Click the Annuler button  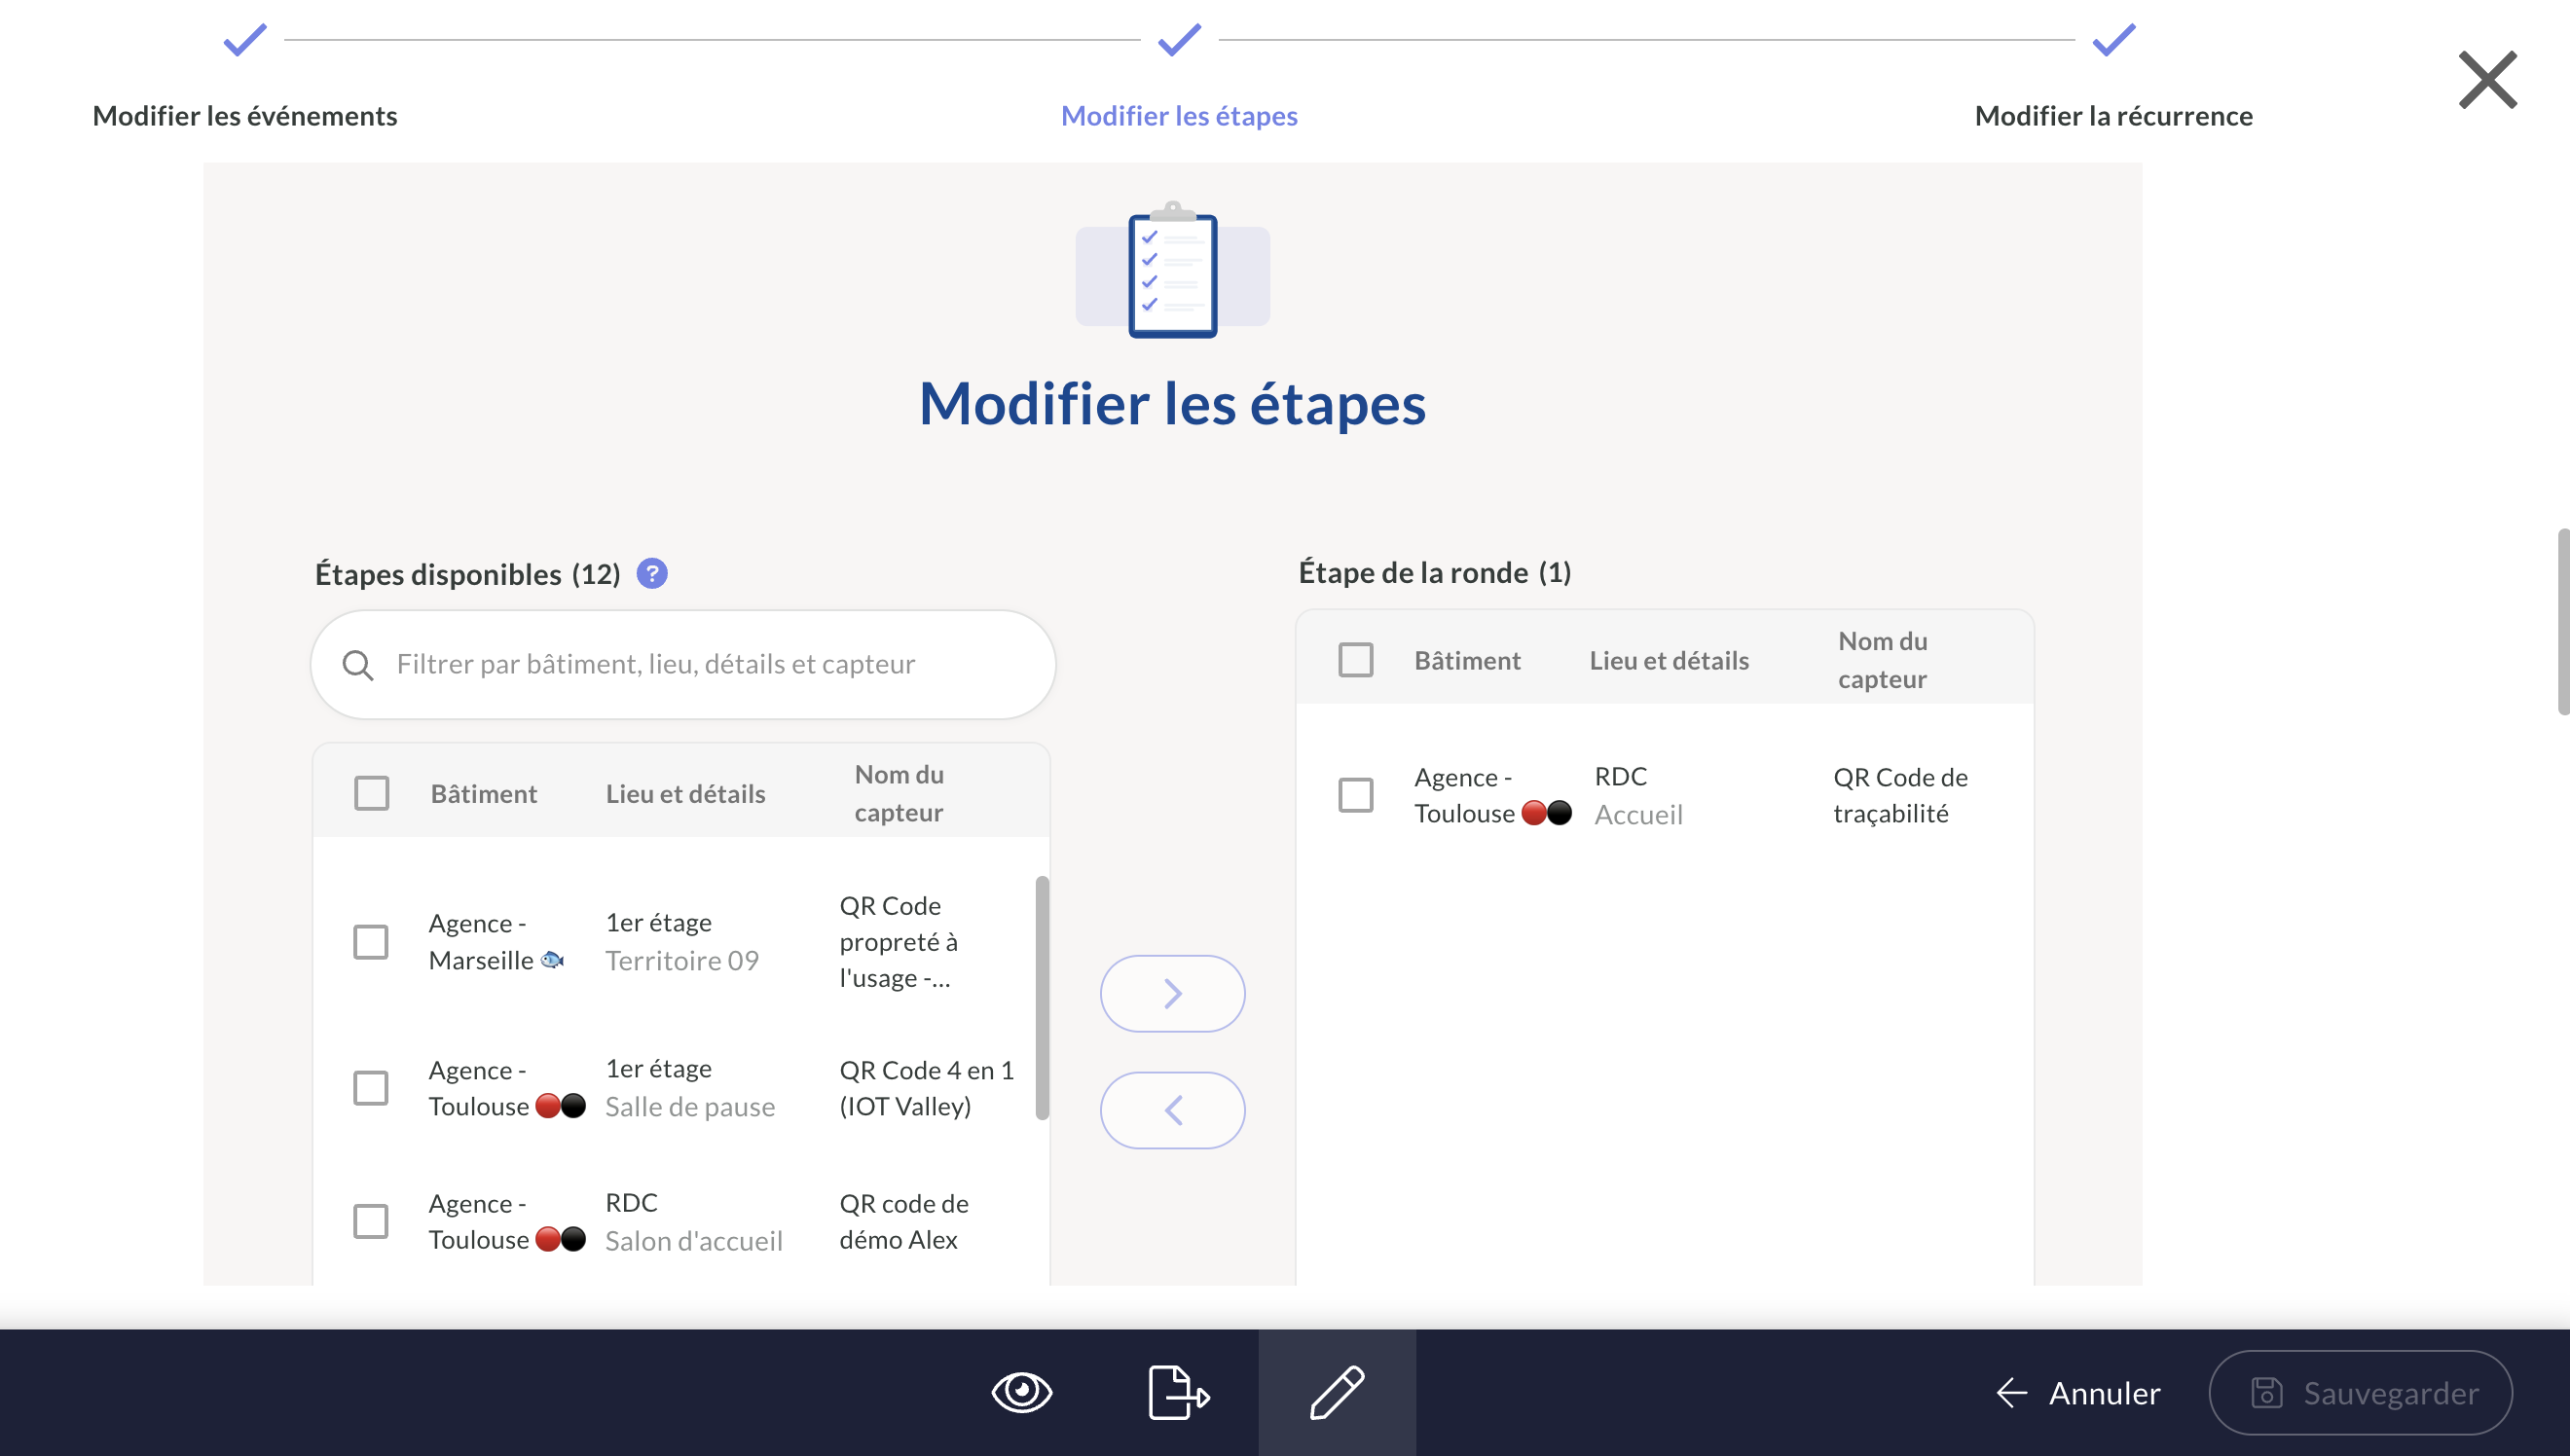(x=2079, y=1392)
